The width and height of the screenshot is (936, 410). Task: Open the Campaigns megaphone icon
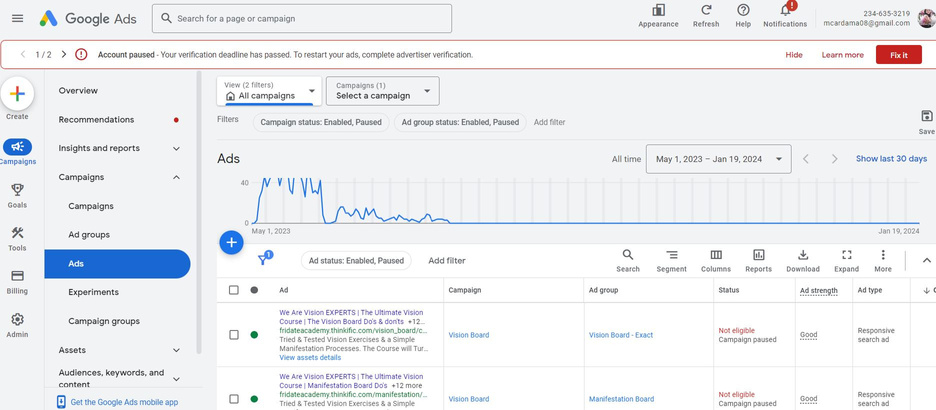(17, 147)
